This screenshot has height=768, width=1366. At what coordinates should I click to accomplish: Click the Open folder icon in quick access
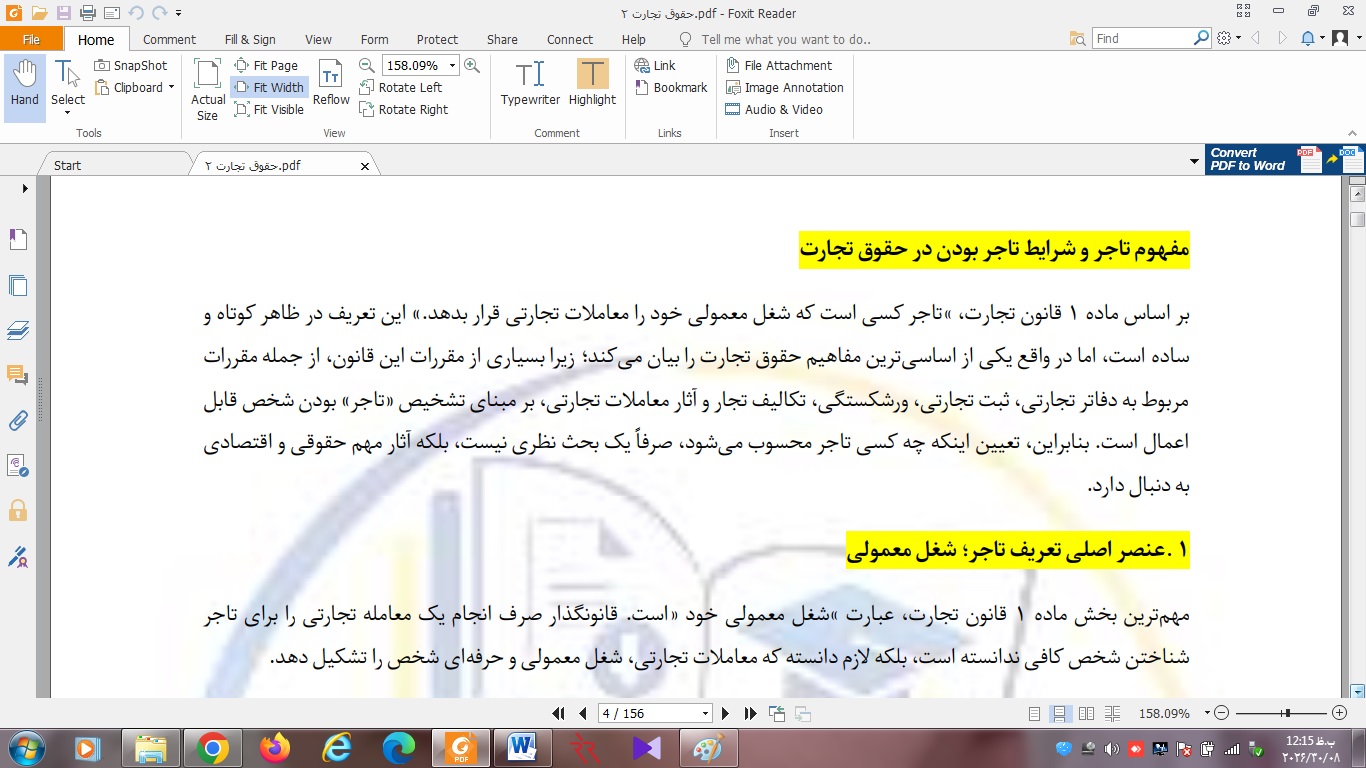39,13
